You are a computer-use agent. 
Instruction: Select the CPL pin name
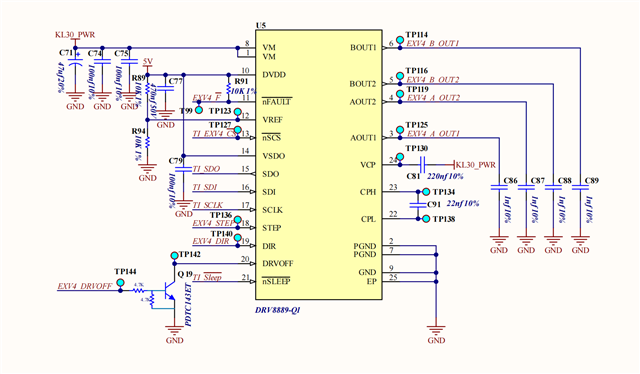368,219
